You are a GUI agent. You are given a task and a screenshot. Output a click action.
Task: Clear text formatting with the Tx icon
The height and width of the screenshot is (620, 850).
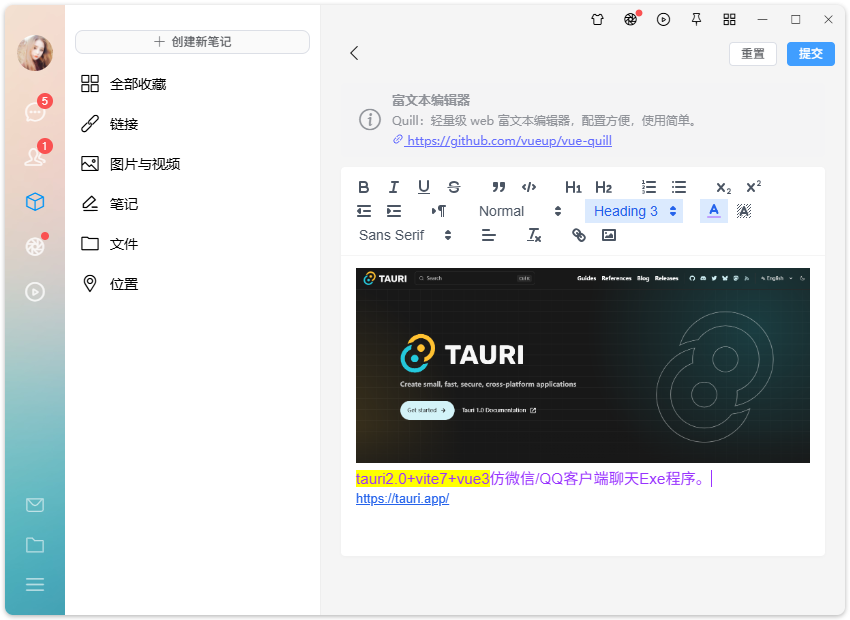(x=533, y=235)
